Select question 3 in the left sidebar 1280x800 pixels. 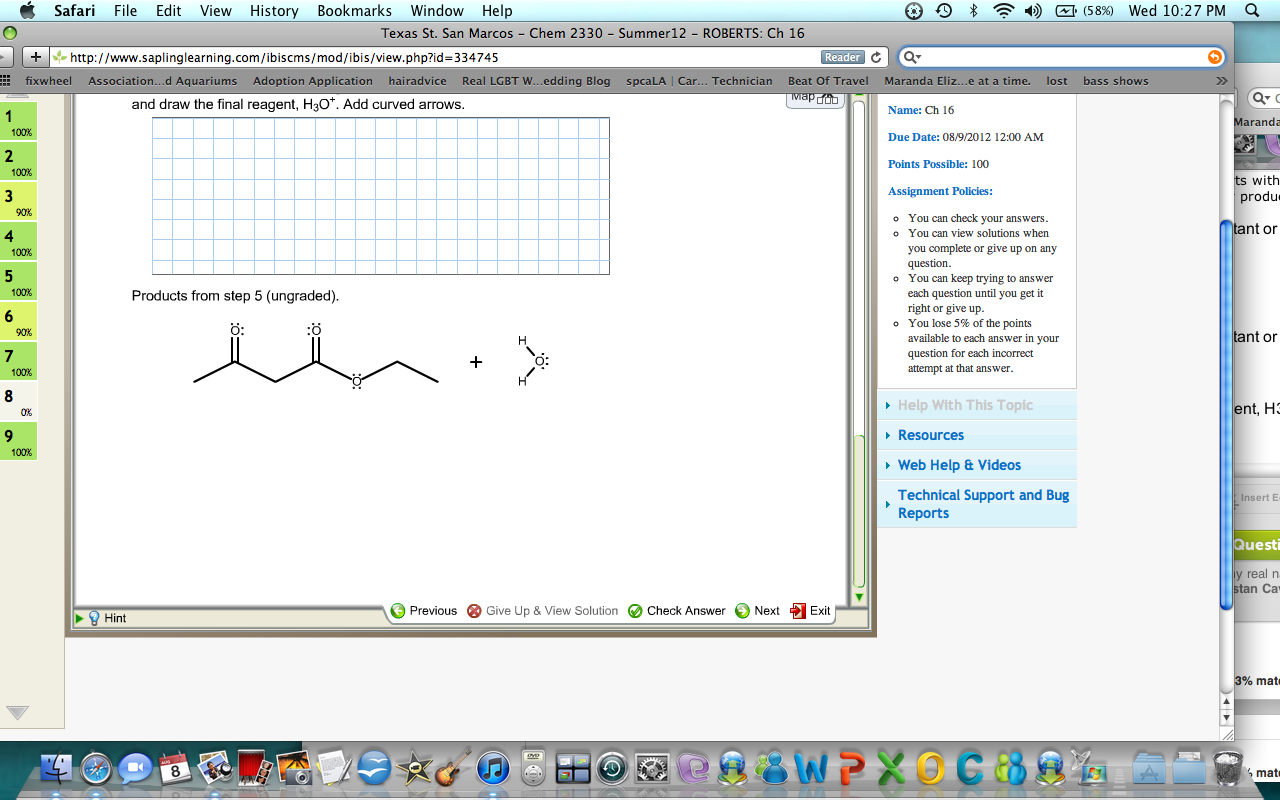coord(18,203)
